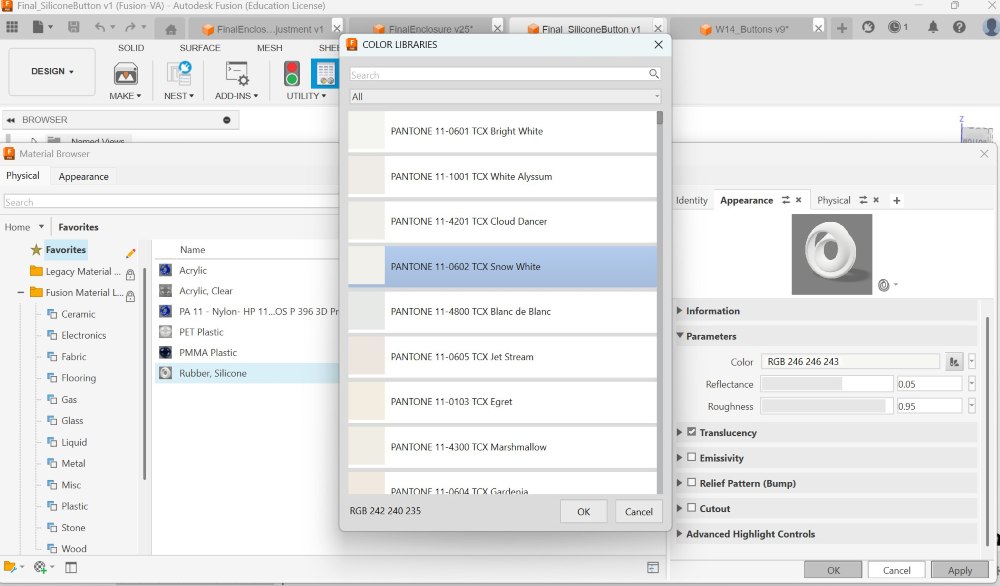Screen dimensions: 1000x586
Task: Click the Reflectance slider
Action: [x=827, y=384]
